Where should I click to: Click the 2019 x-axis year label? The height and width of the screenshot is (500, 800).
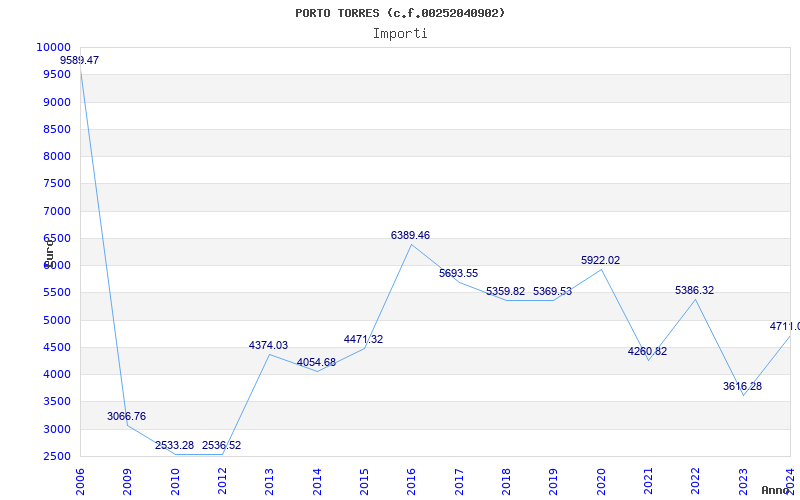pyautogui.click(x=554, y=482)
